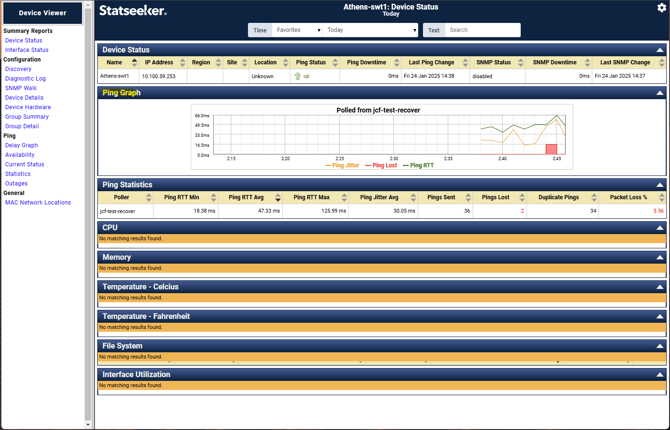
Task: Toggle Ping Lost series in graph legend
Action: point(381,166)
